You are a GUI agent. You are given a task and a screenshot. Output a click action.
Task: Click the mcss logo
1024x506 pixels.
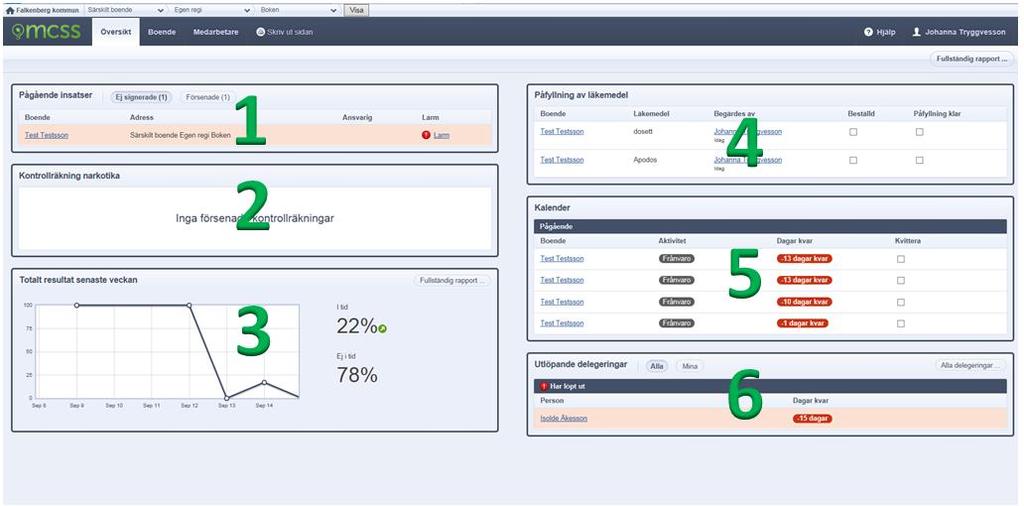tap(46, 31)
